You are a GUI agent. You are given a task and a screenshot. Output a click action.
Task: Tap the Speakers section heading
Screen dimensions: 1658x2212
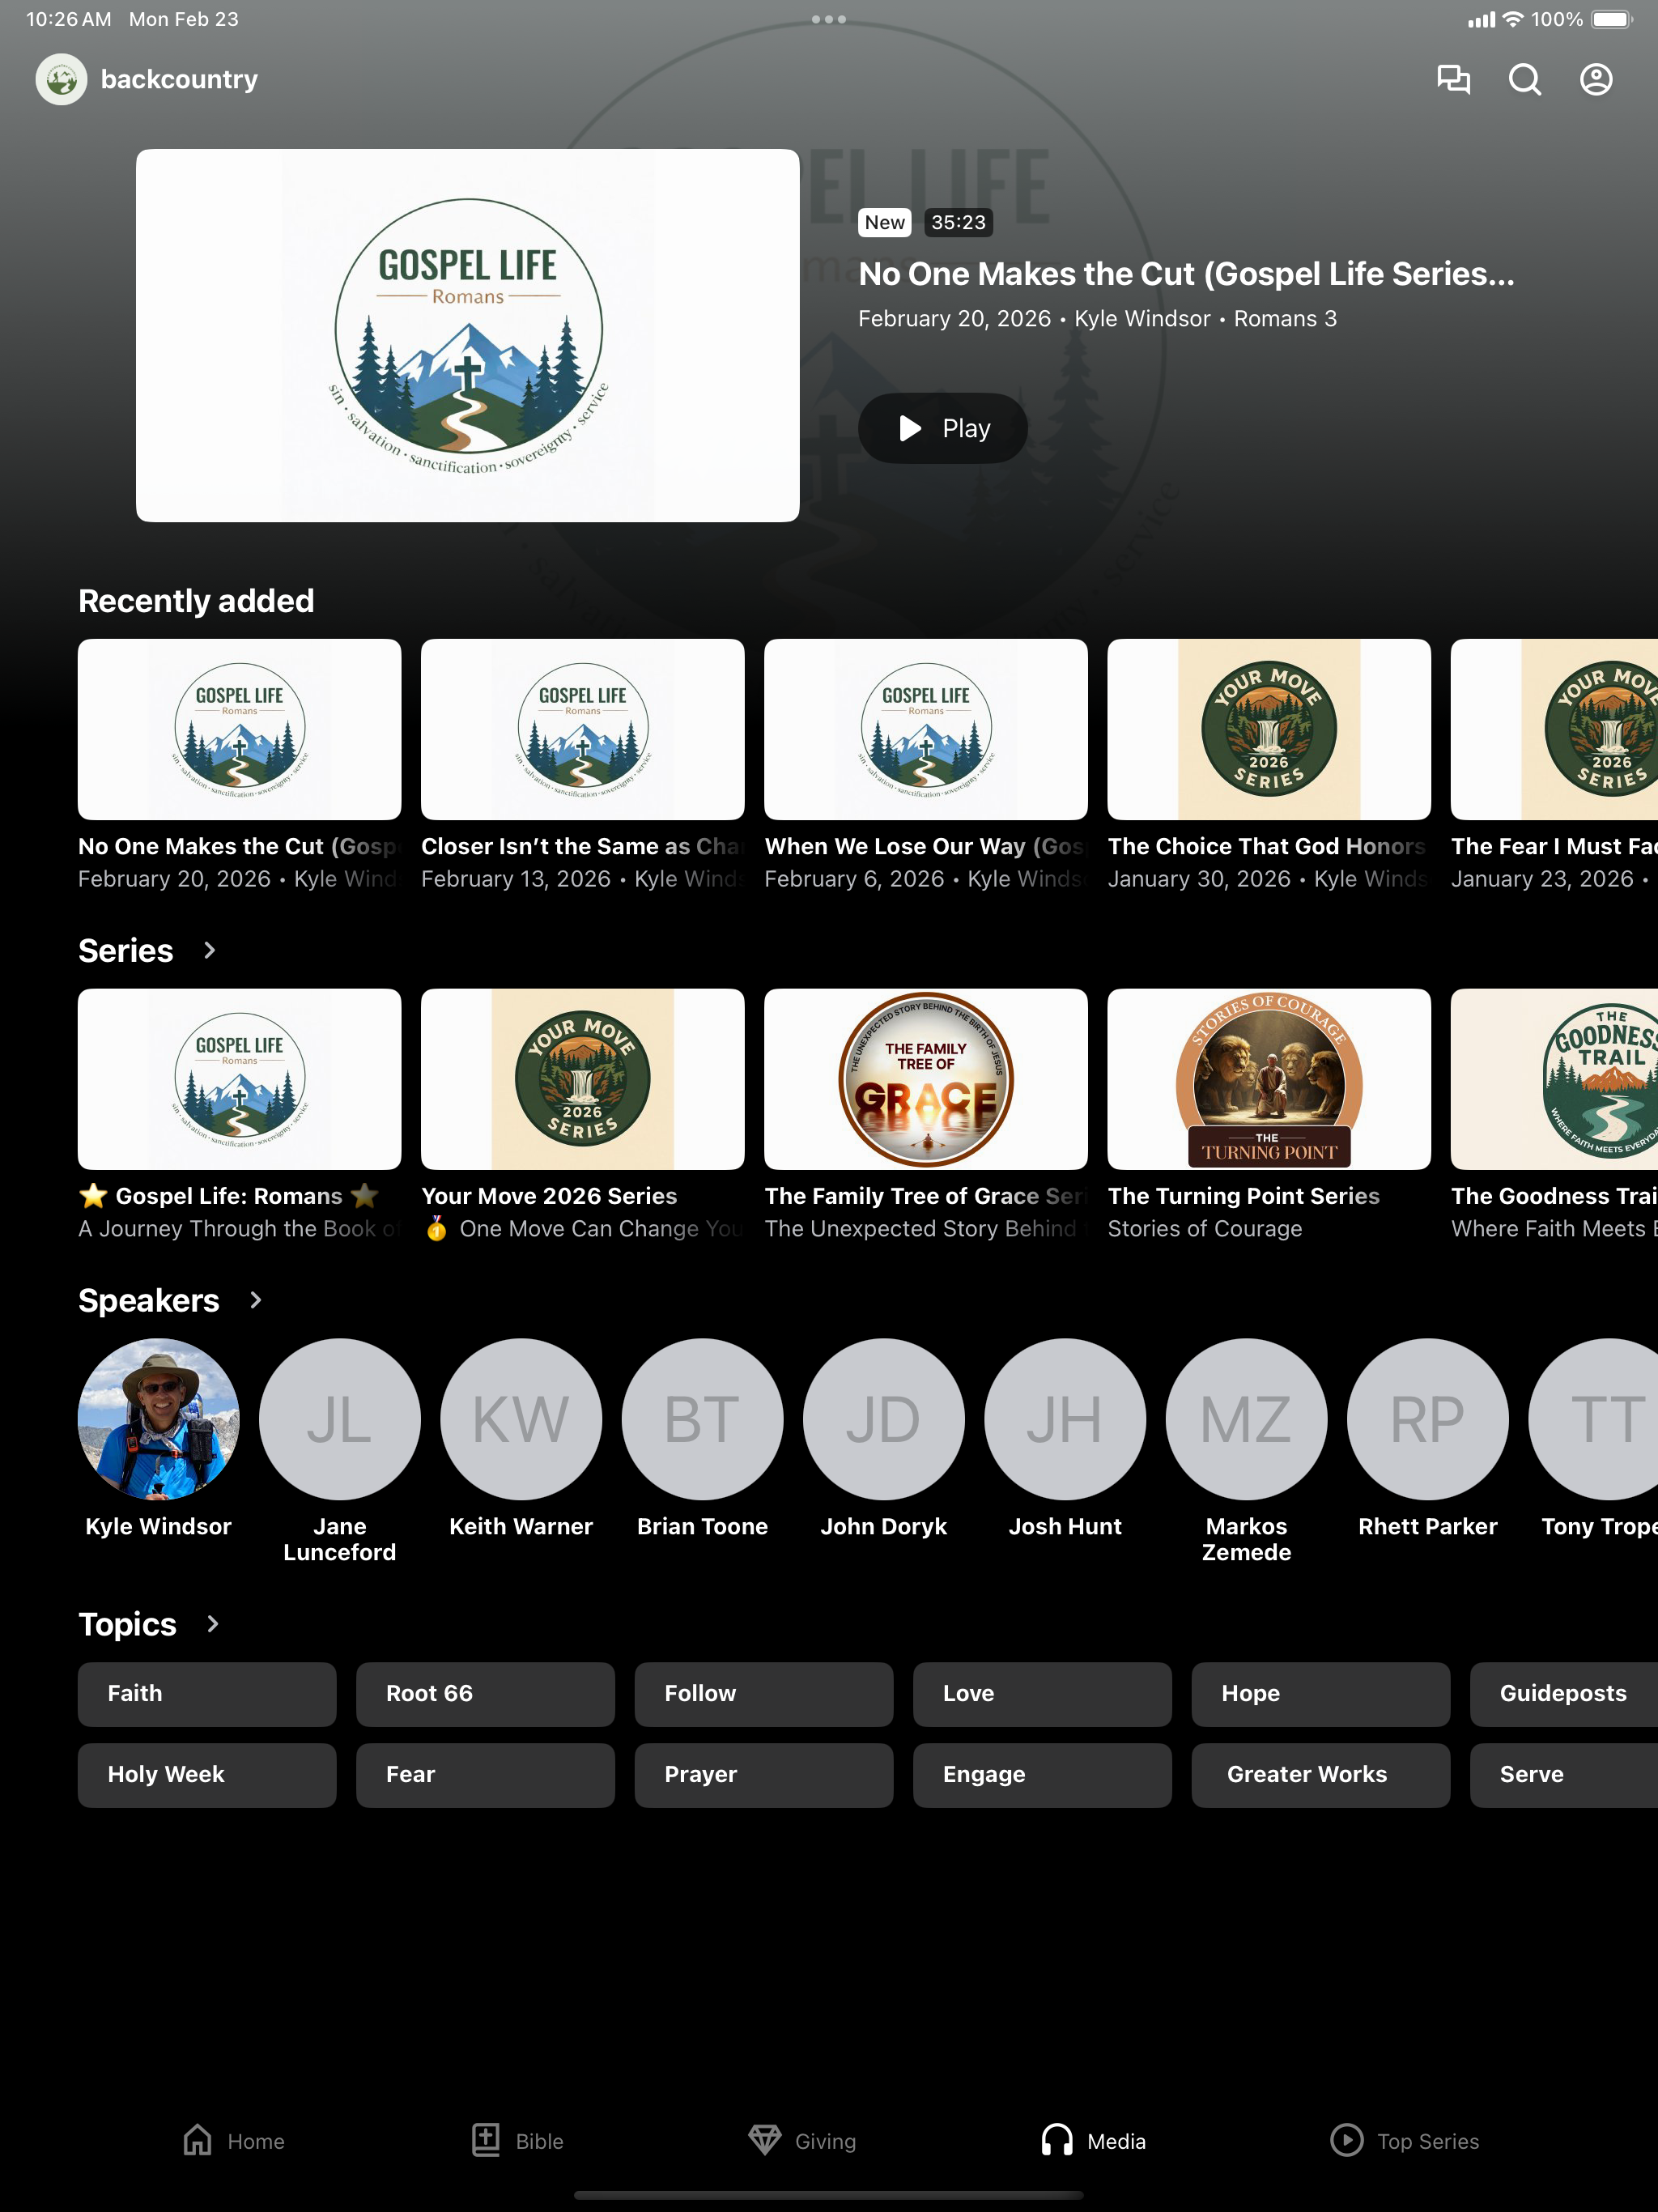click(x=149, y=1300)
